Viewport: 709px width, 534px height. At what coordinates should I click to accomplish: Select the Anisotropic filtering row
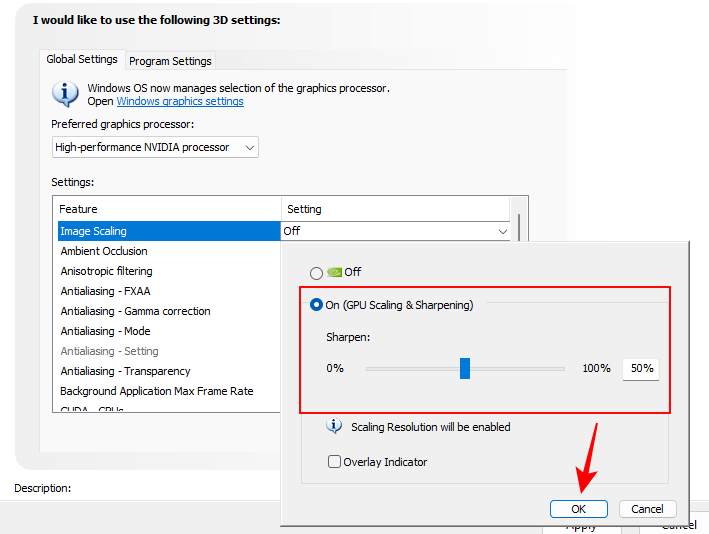(x=106, y=271)
